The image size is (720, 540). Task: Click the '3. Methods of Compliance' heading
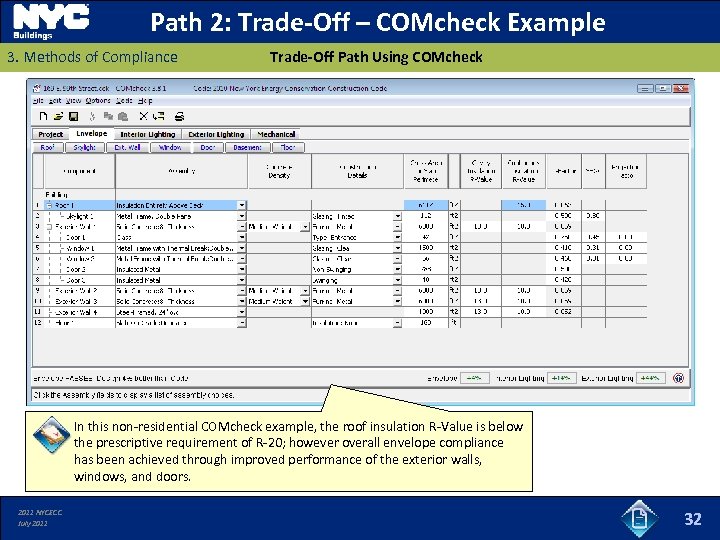pyautogui.click(x=92, y=57)
